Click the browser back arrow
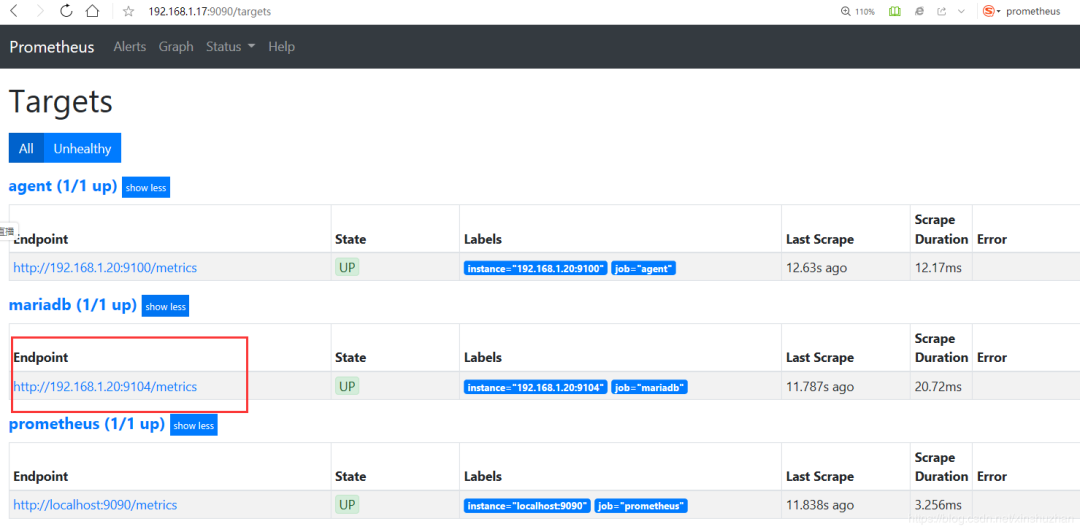The image size is (1080, 532). [15, 11]
